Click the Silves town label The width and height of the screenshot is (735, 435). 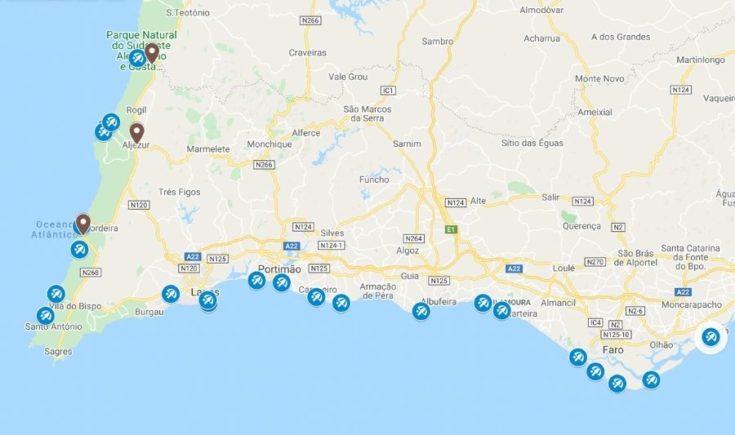click(332, 233)
